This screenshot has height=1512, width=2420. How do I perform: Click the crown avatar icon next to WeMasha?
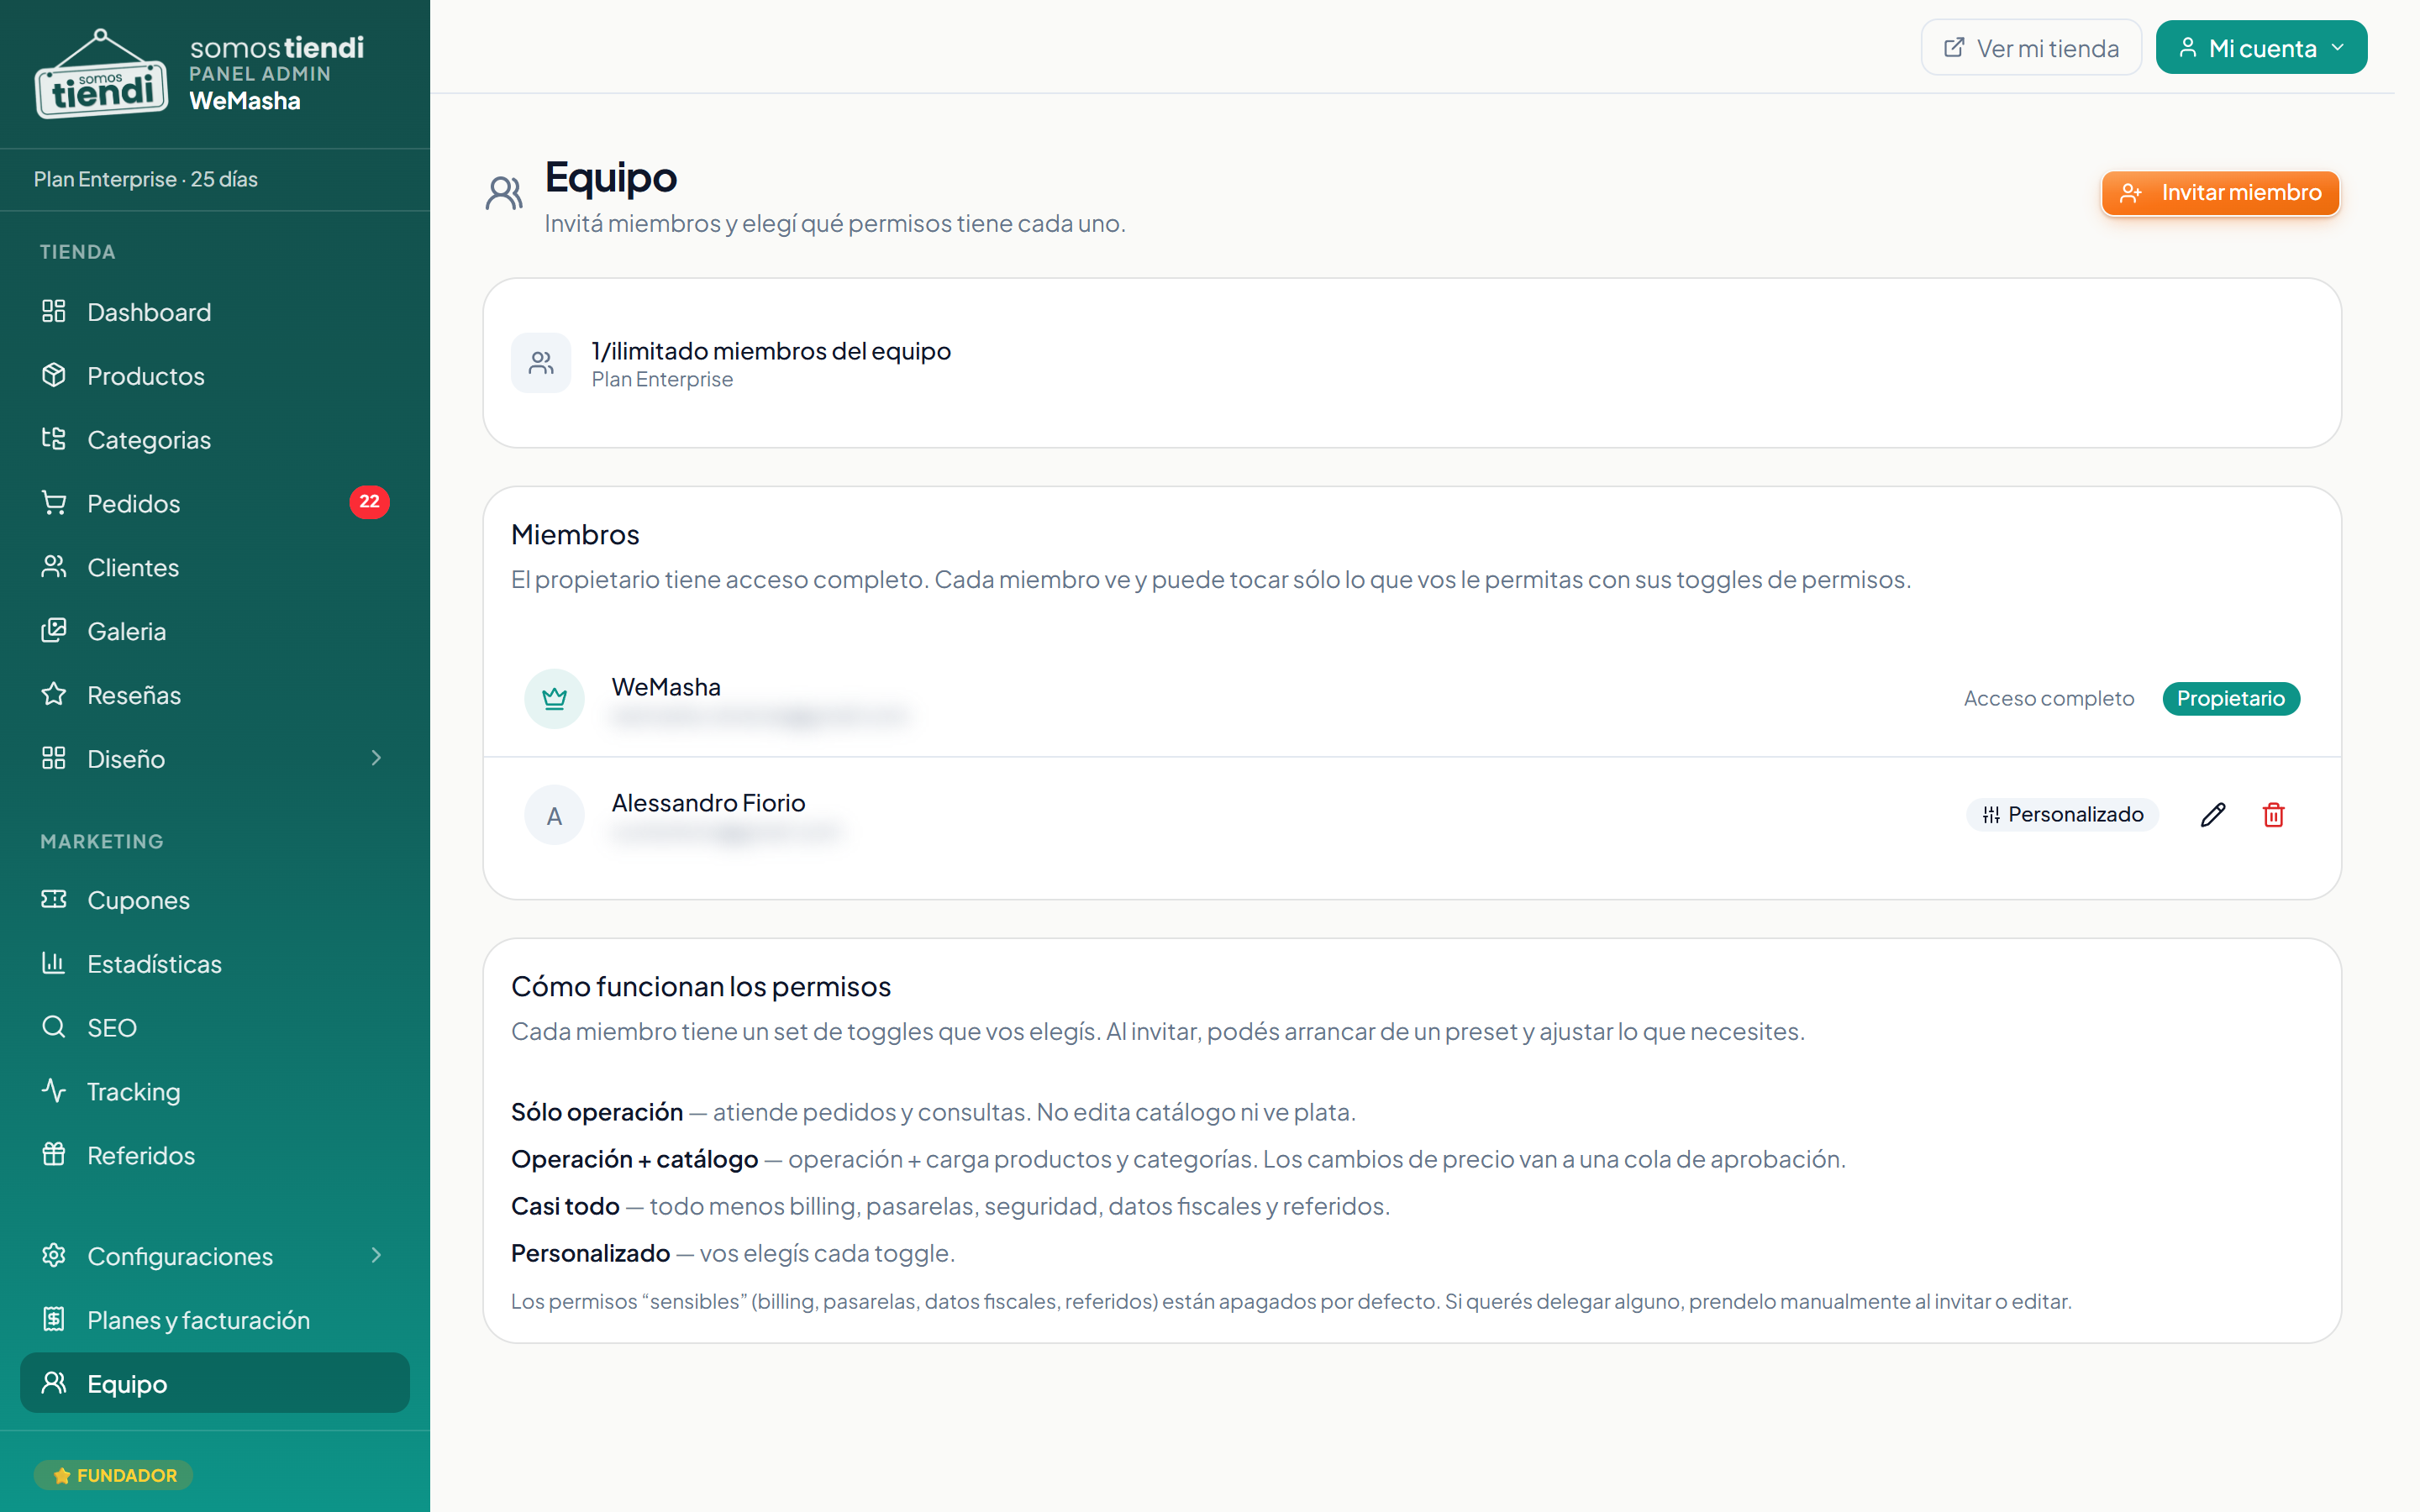pos(554,698)
